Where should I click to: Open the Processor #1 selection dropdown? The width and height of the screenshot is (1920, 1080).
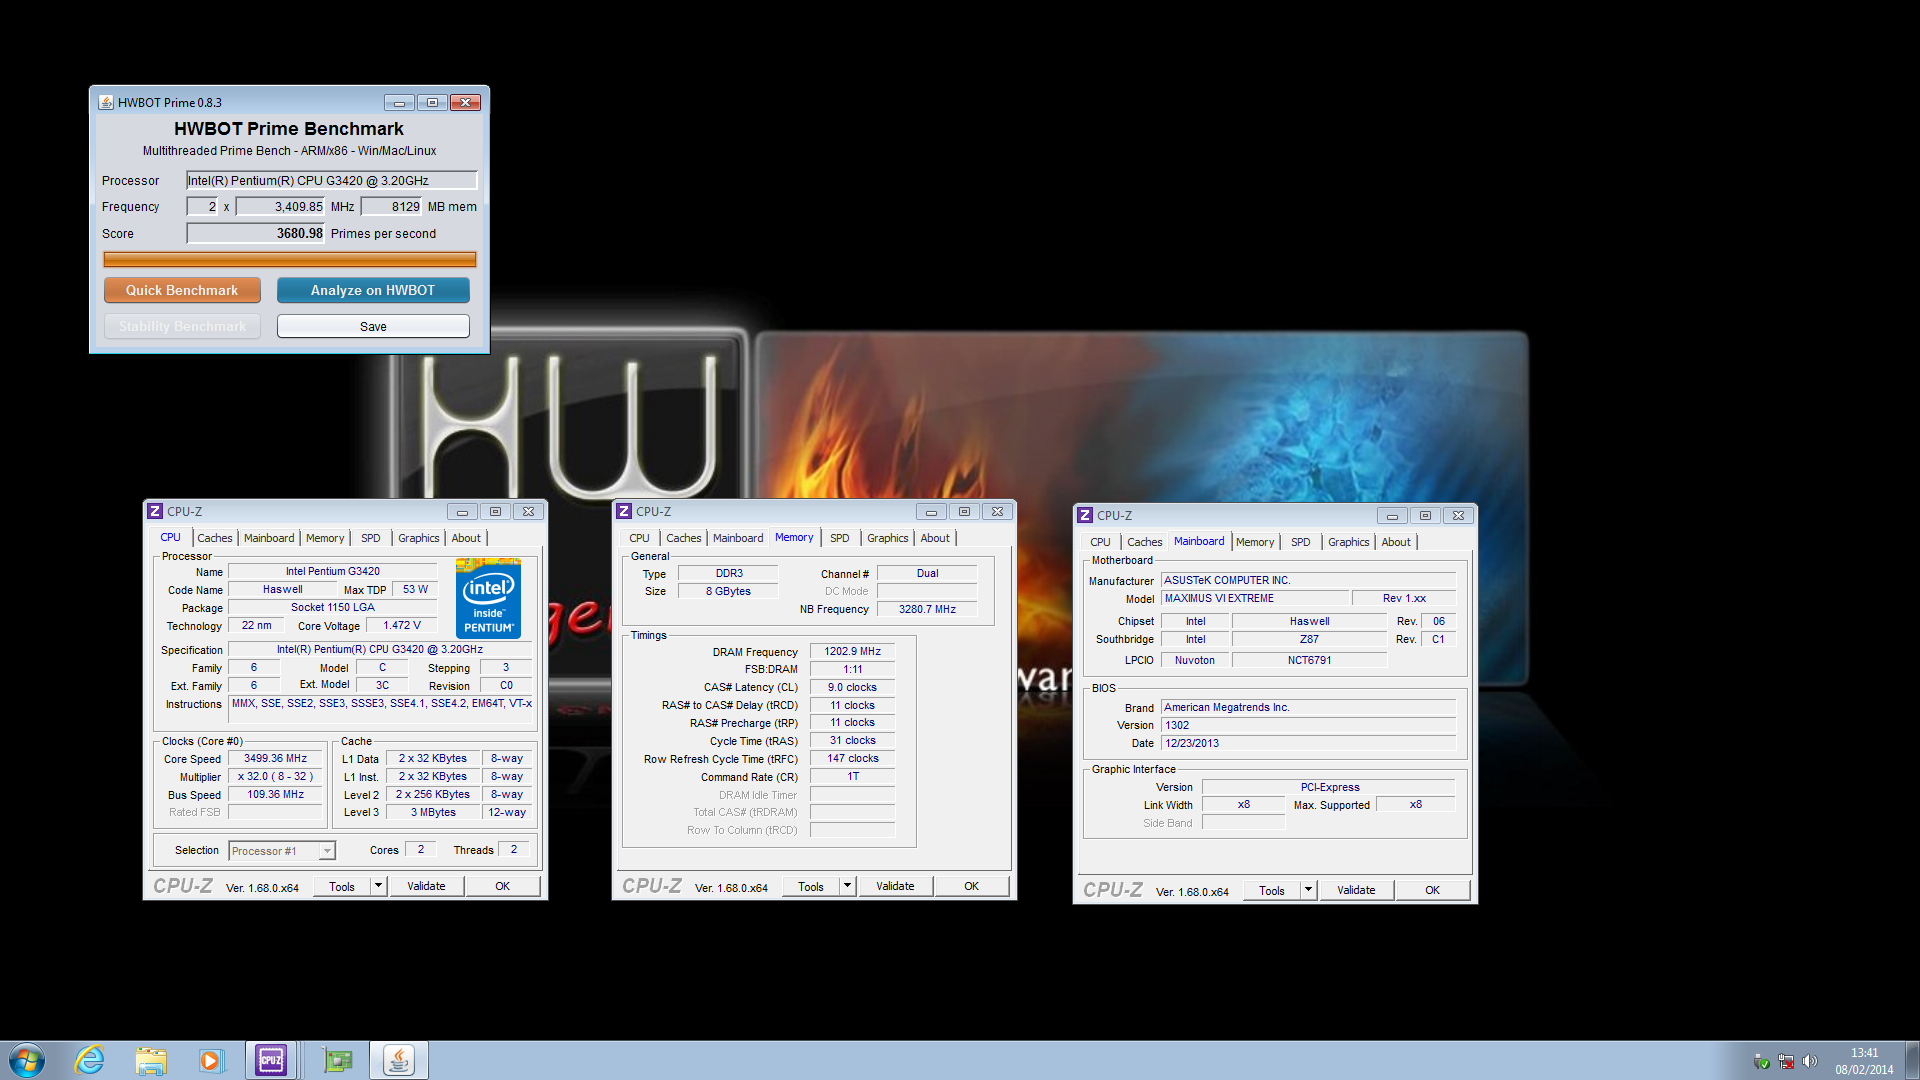click(282, 851)
